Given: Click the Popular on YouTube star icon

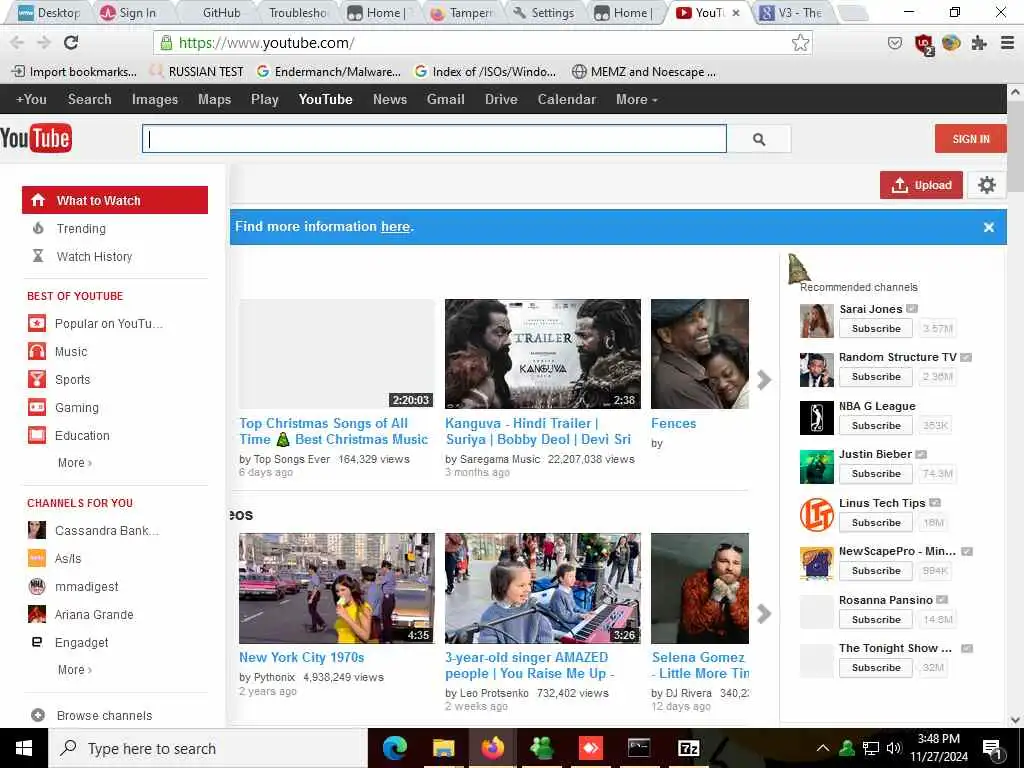Looking at the screenshot, I should [x=37, y=323].
